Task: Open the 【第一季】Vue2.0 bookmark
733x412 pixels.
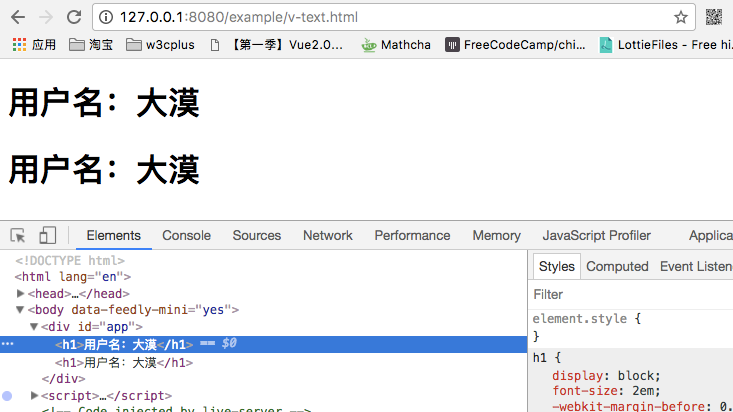Action: pos(277,45)
